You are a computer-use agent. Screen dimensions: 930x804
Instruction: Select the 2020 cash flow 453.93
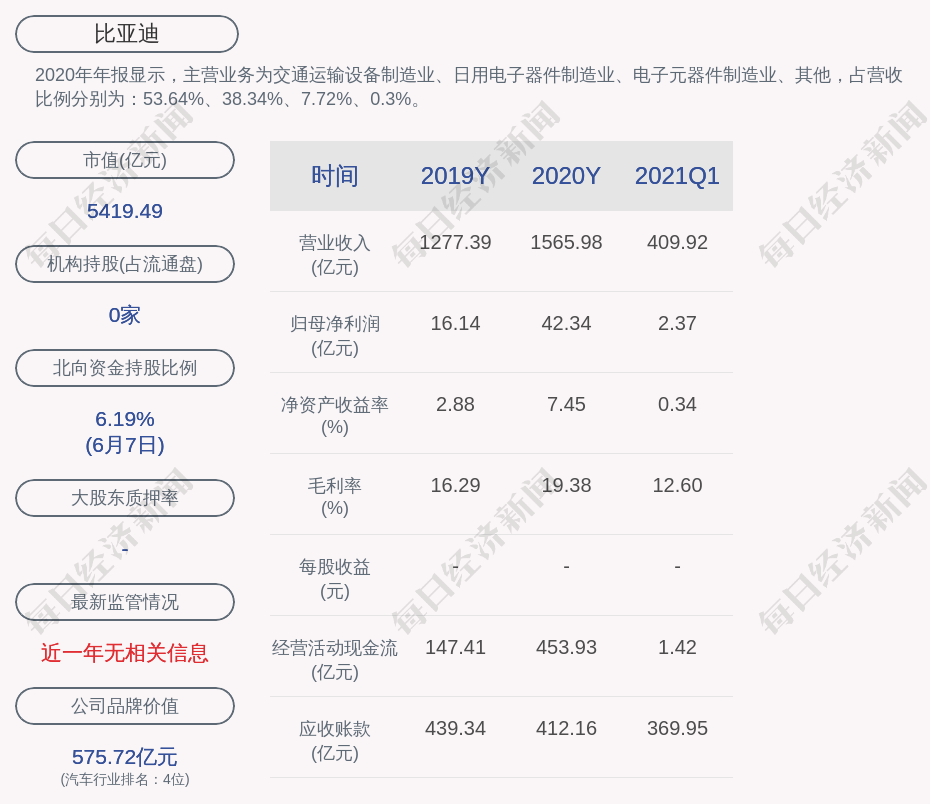click(566, 647)
